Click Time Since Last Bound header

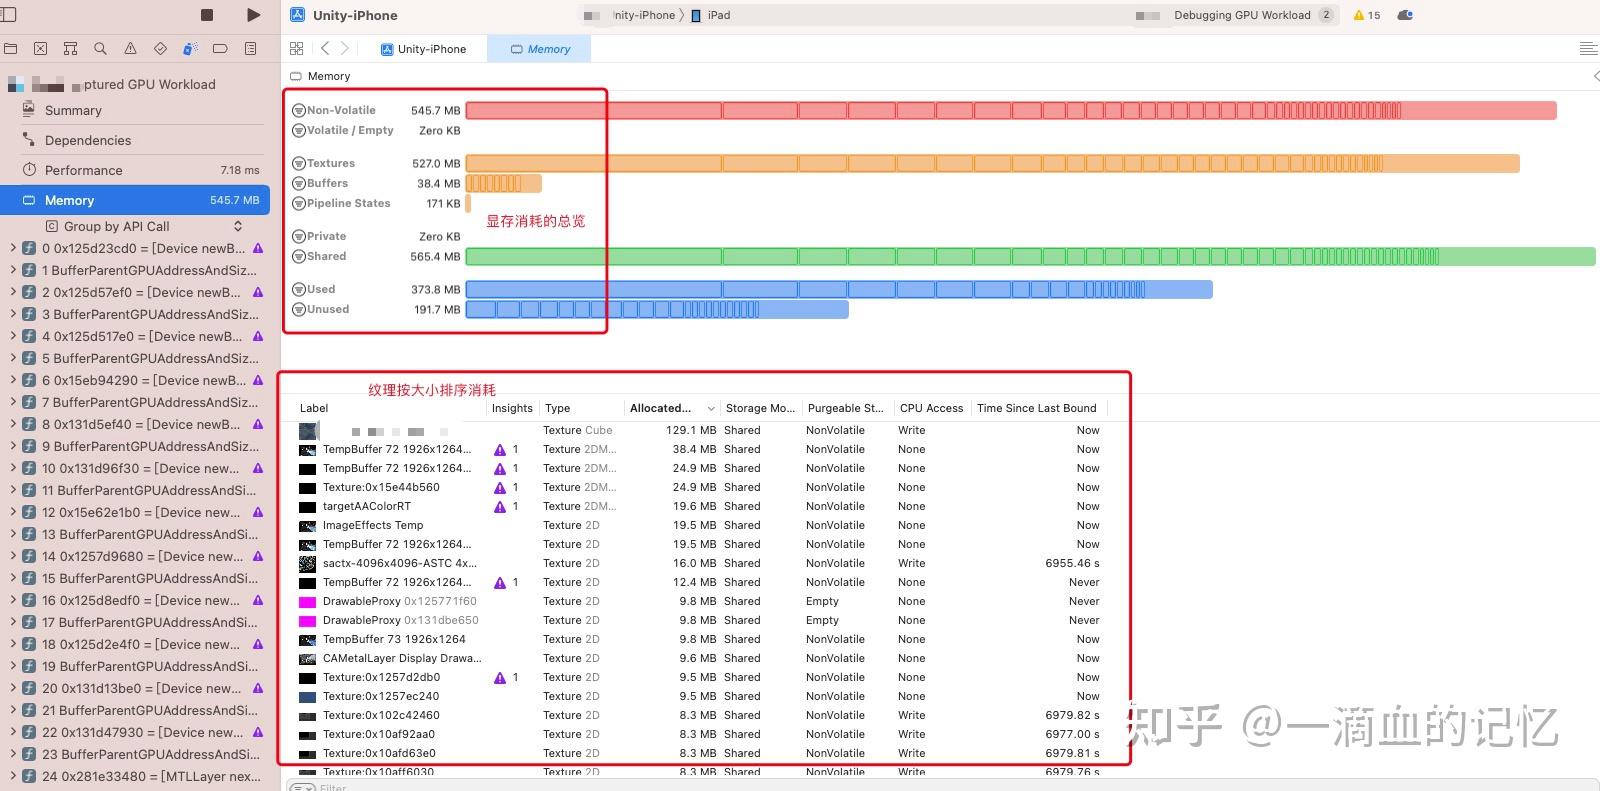1036,408
